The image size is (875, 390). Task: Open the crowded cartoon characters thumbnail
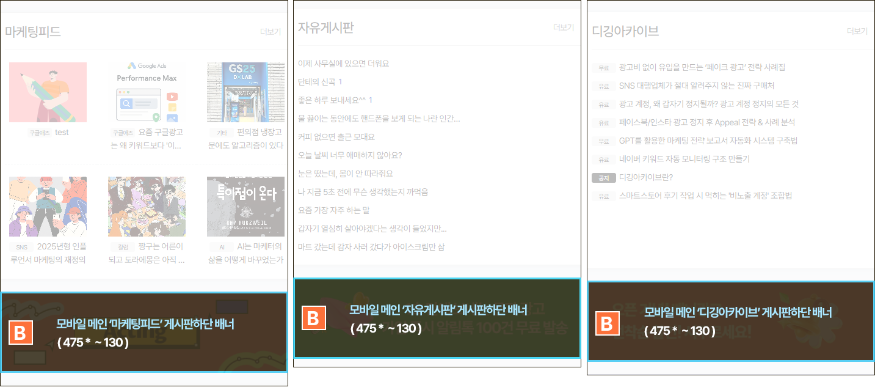click(x=147, y=207)
